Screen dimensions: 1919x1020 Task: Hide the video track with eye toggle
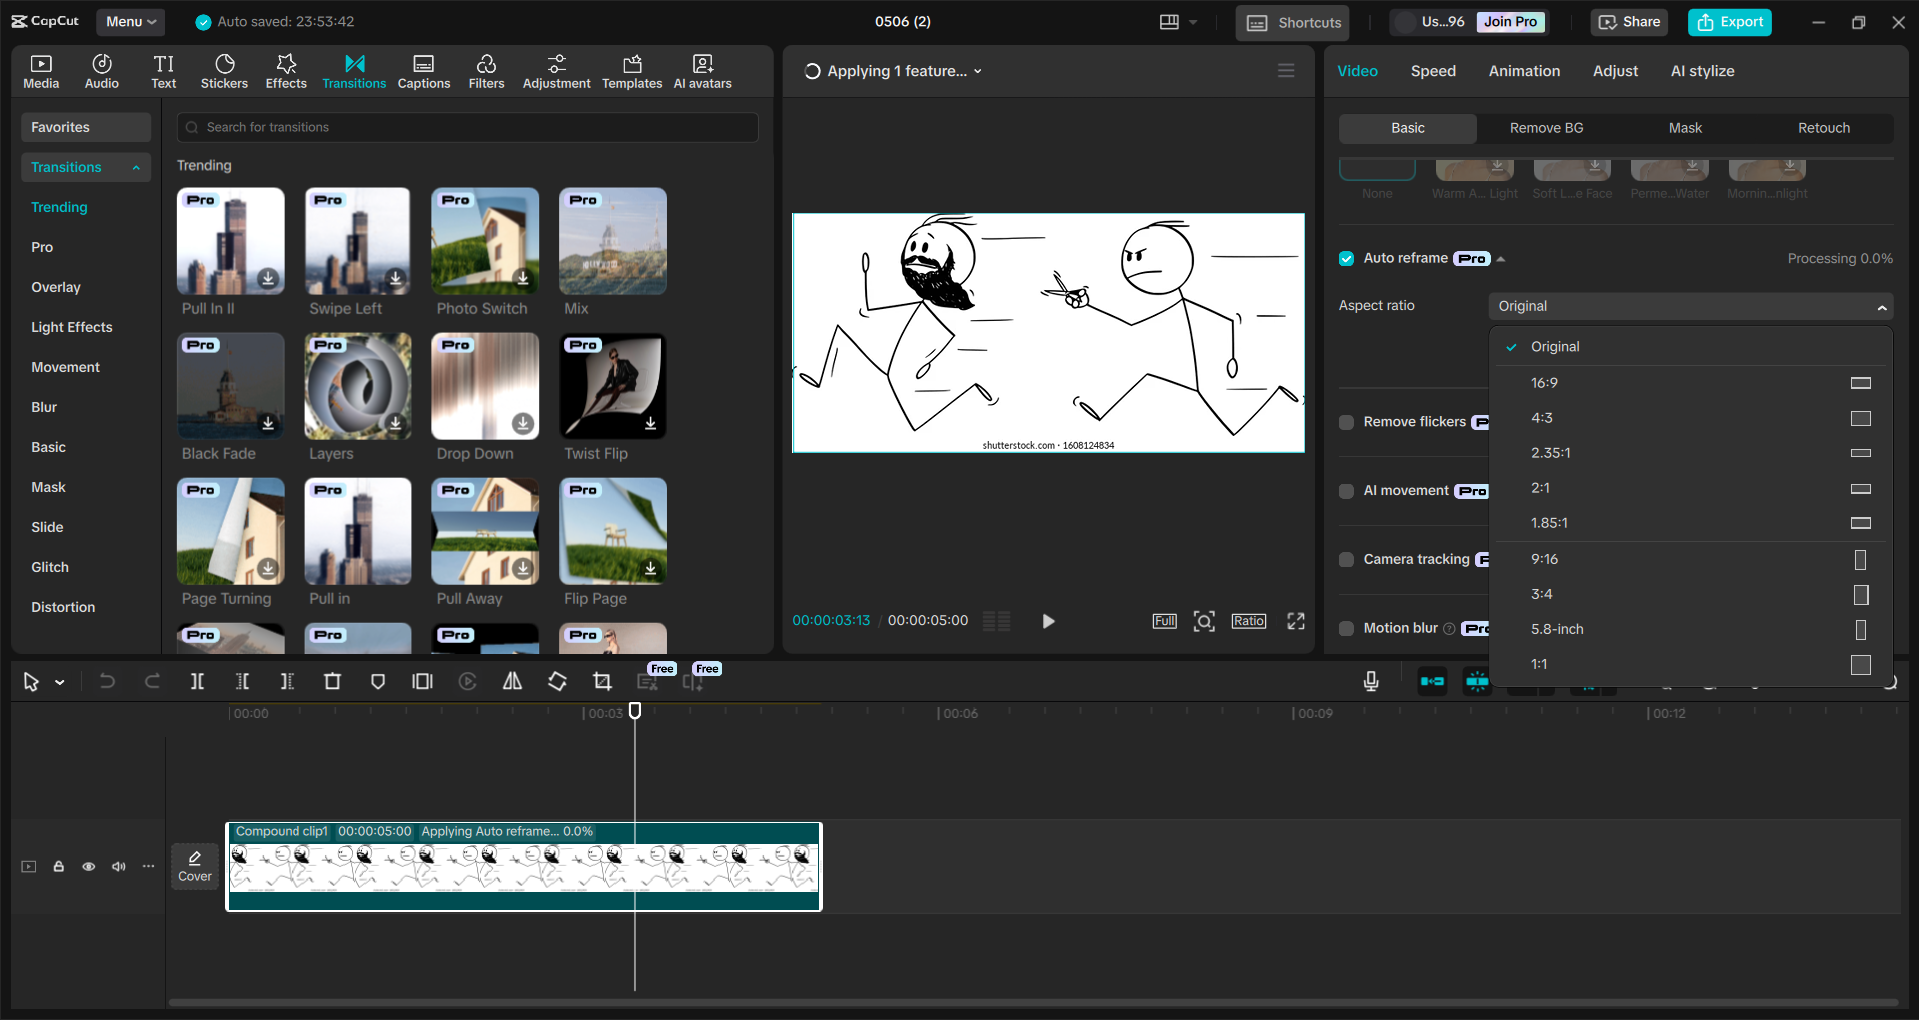88,866
